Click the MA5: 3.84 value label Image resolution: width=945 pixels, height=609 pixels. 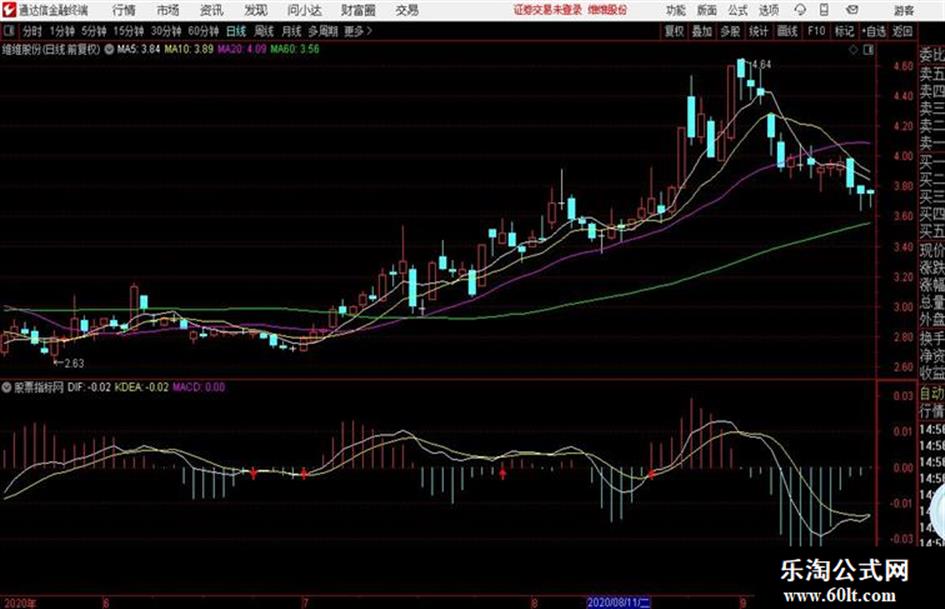click(x=139, y=49)
